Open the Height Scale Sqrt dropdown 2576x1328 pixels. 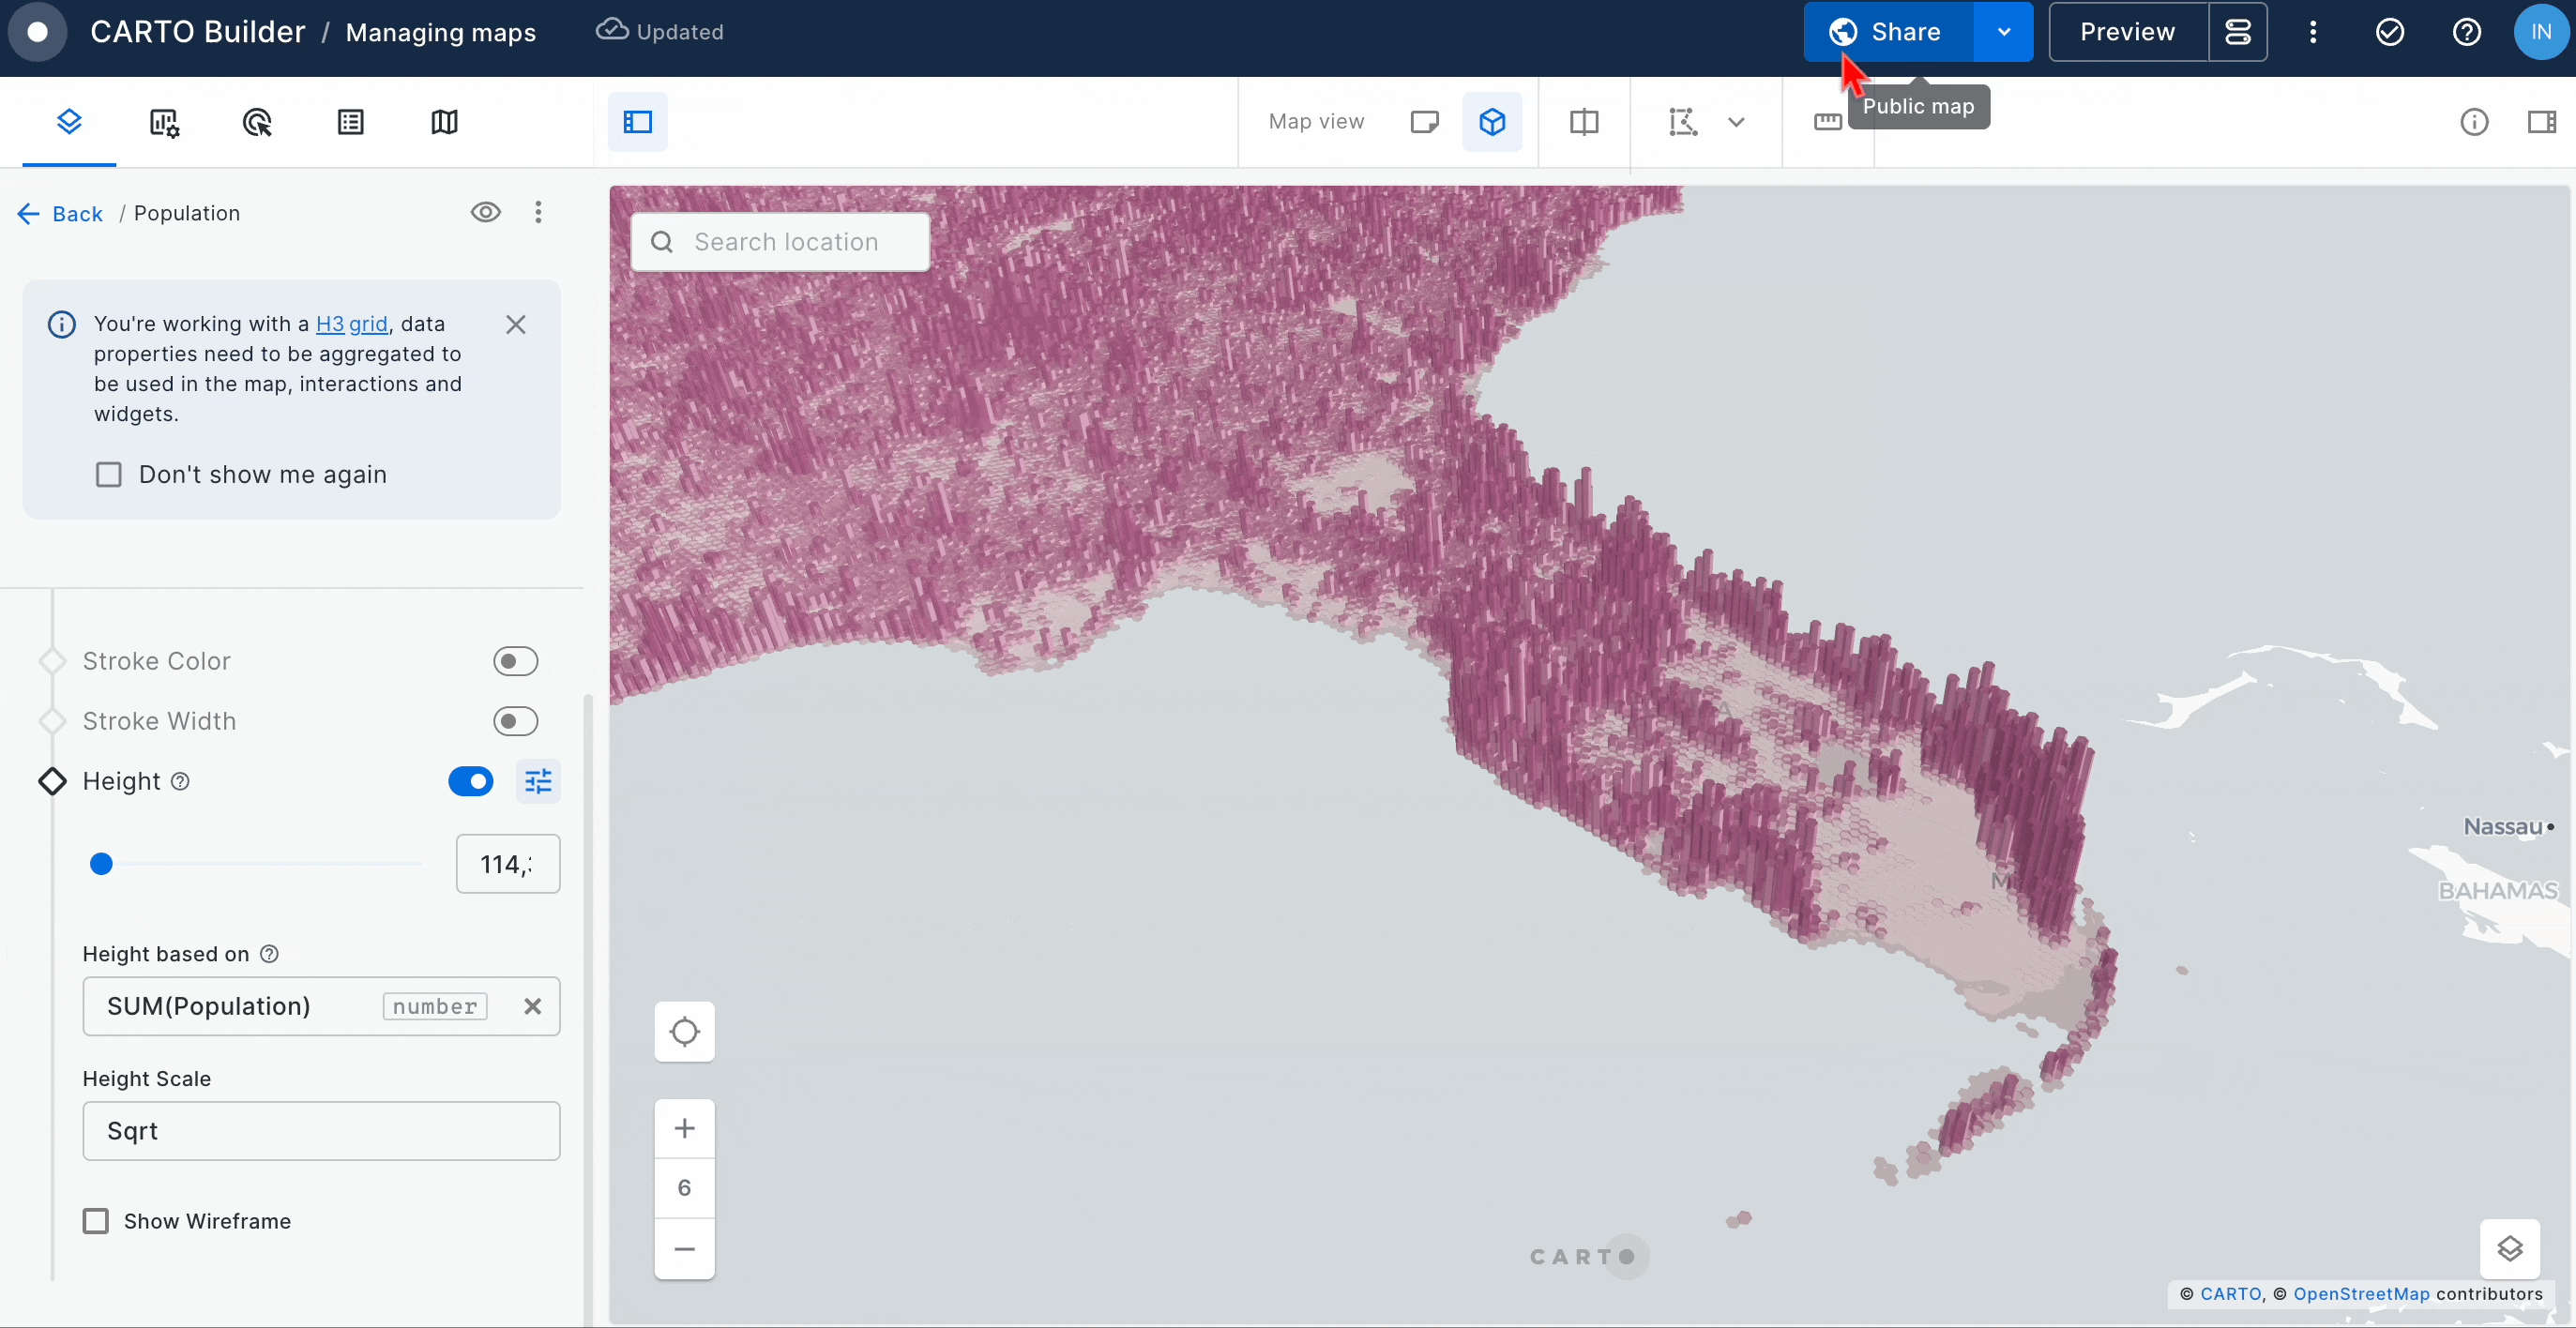click(321, 1131)
